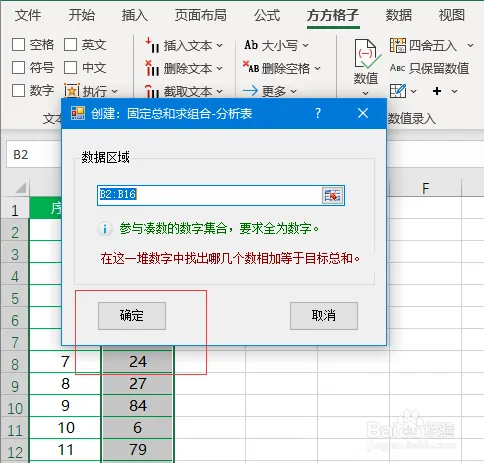The width and height of the screenshot is (484, 463).
Task: Switch to the 开始 ribbon tab
Action: pos(82,15)
